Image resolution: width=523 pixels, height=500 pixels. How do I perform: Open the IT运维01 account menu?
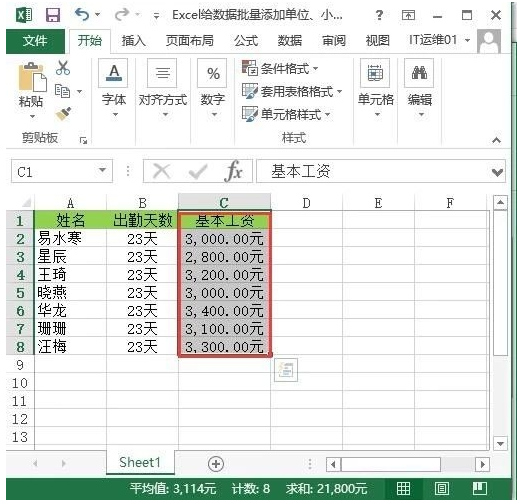point(439,40)
